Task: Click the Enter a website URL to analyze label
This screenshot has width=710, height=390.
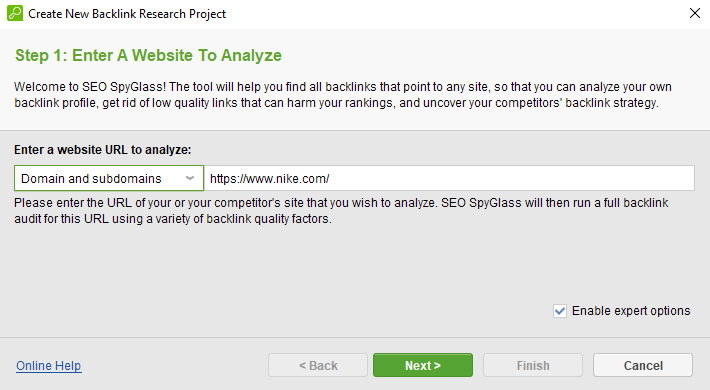Action: pos(103,149)
